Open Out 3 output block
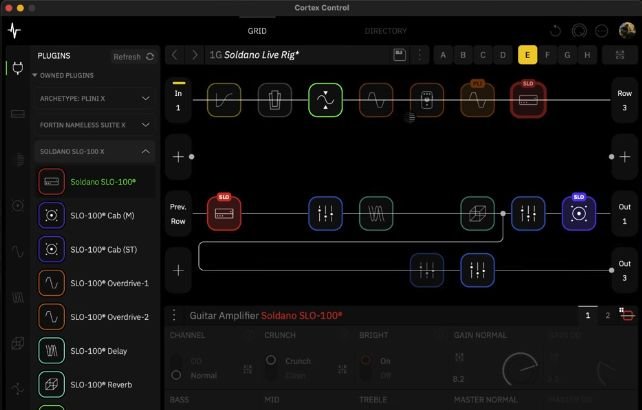The height and width of the screenshot is (410, 642). coord(624,270)
